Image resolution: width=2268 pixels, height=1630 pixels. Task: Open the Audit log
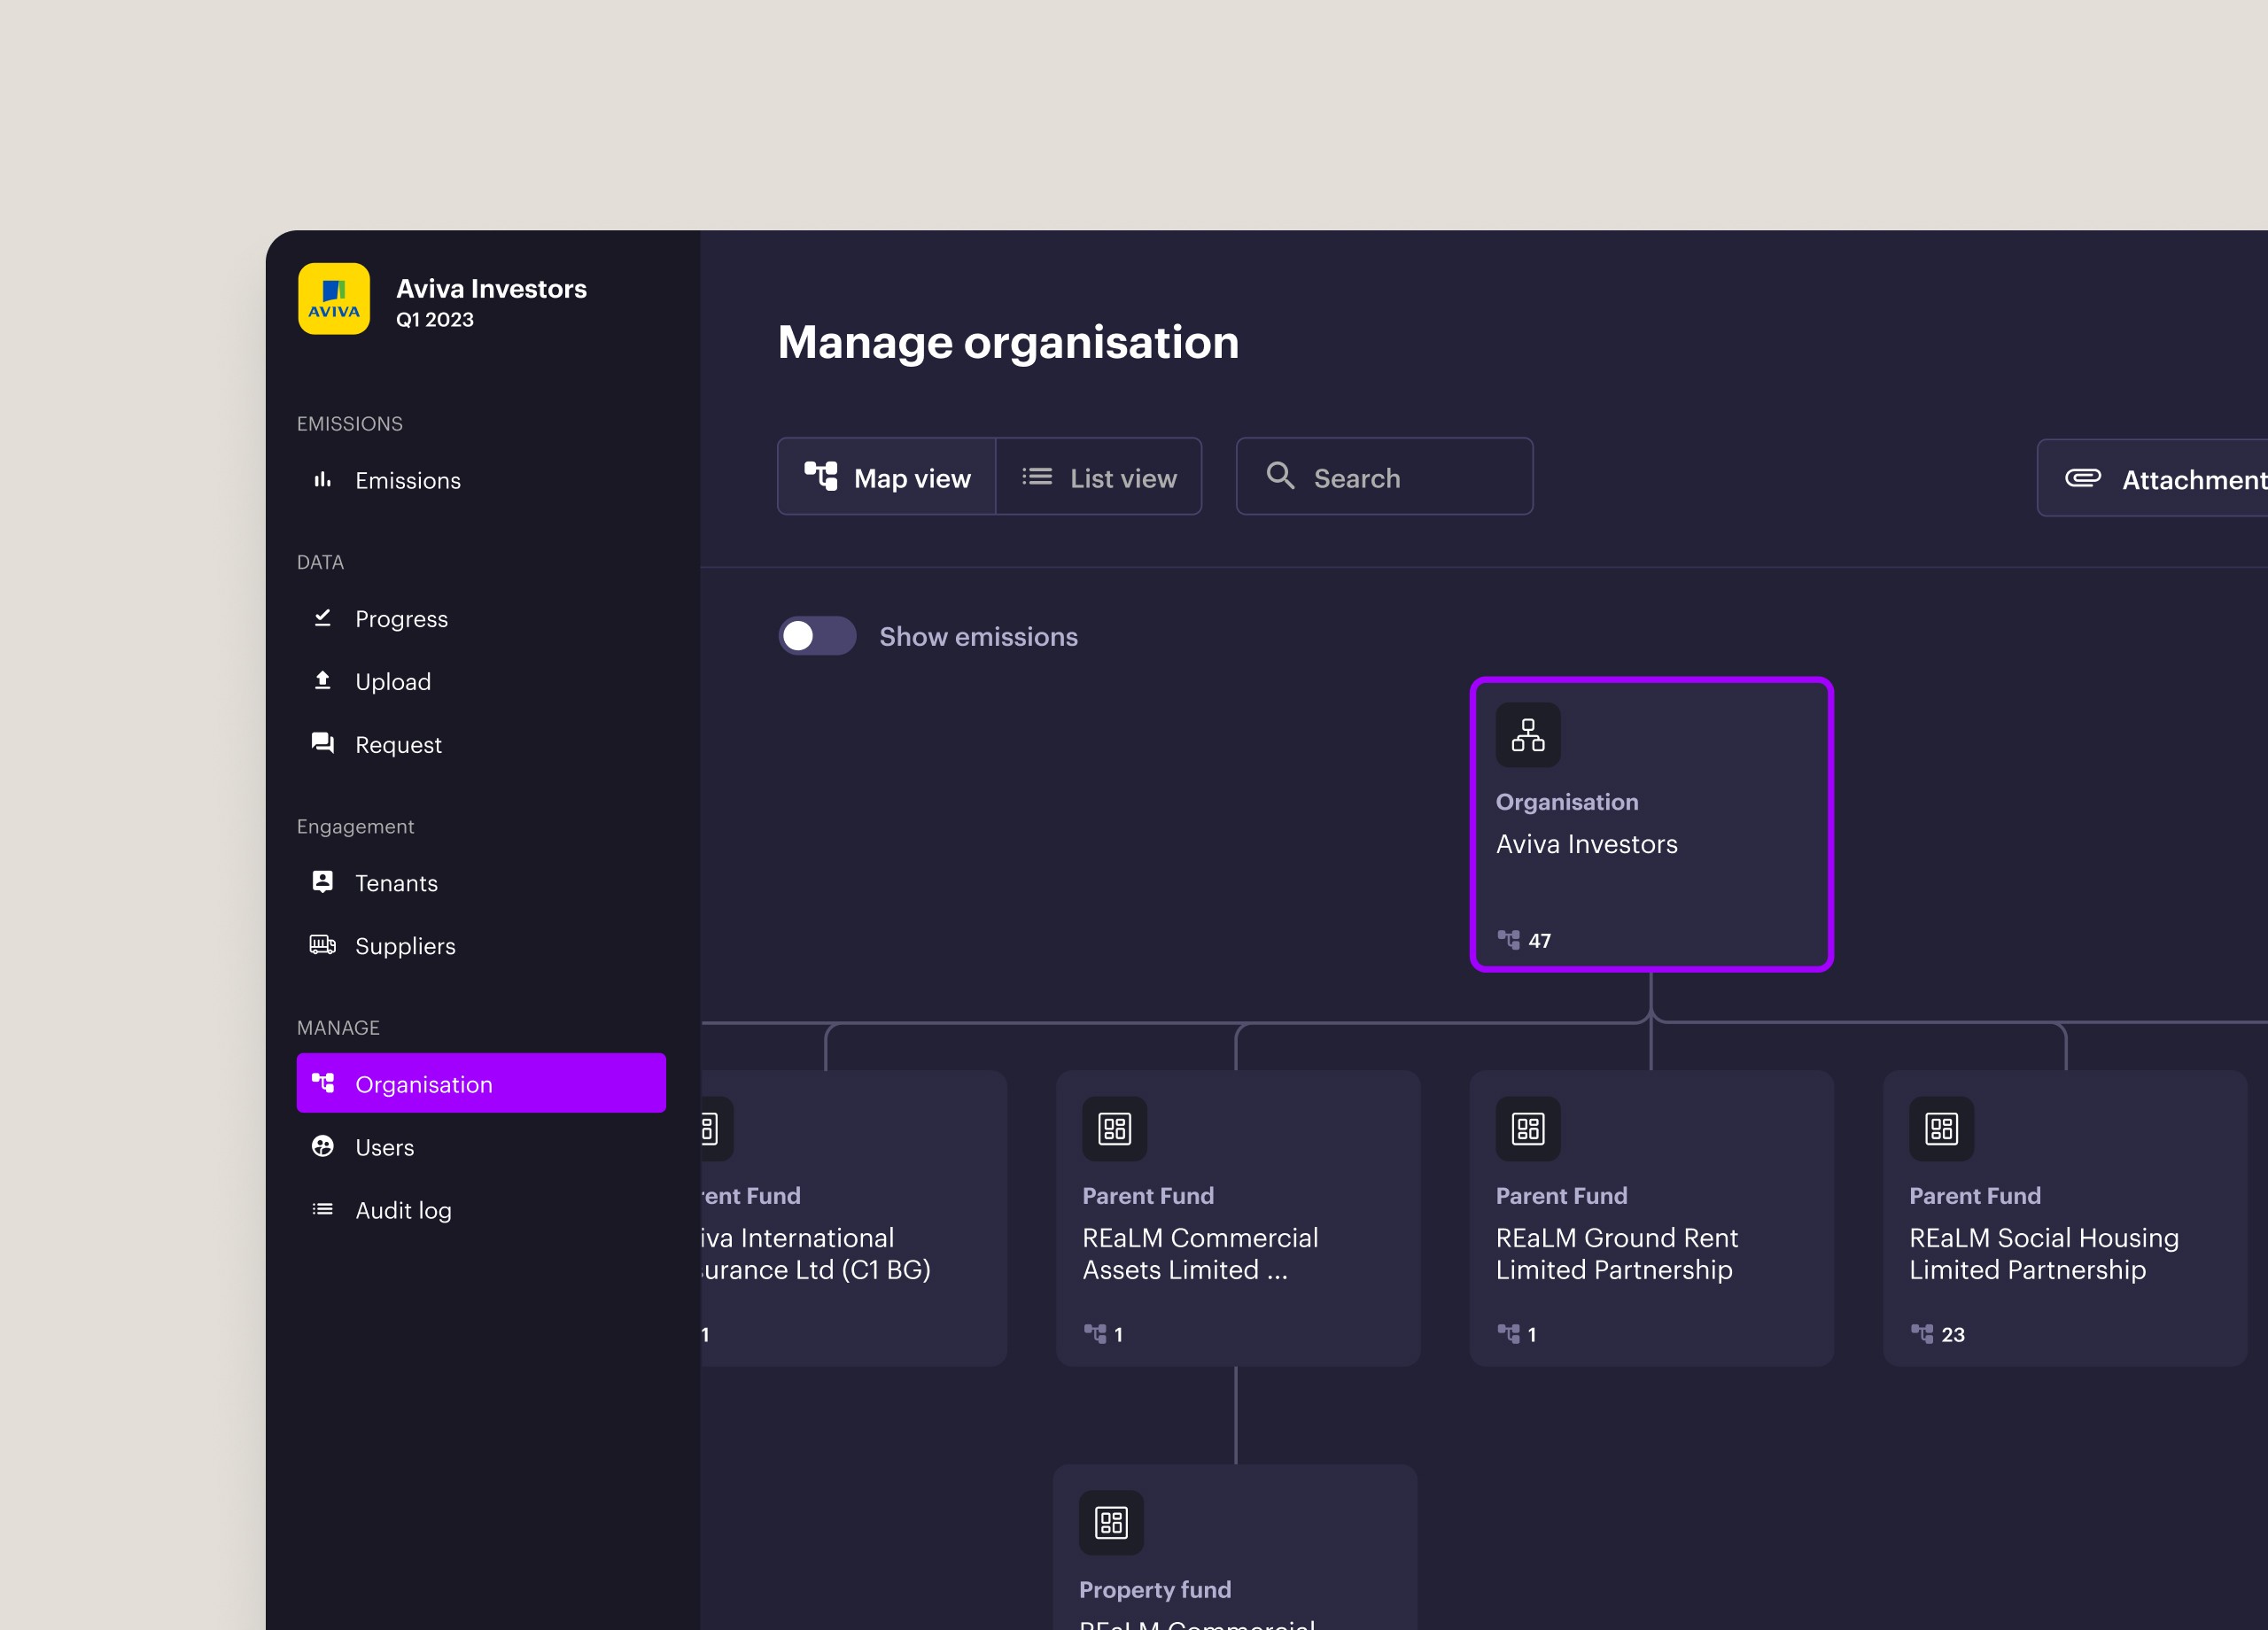[402, 1210]
